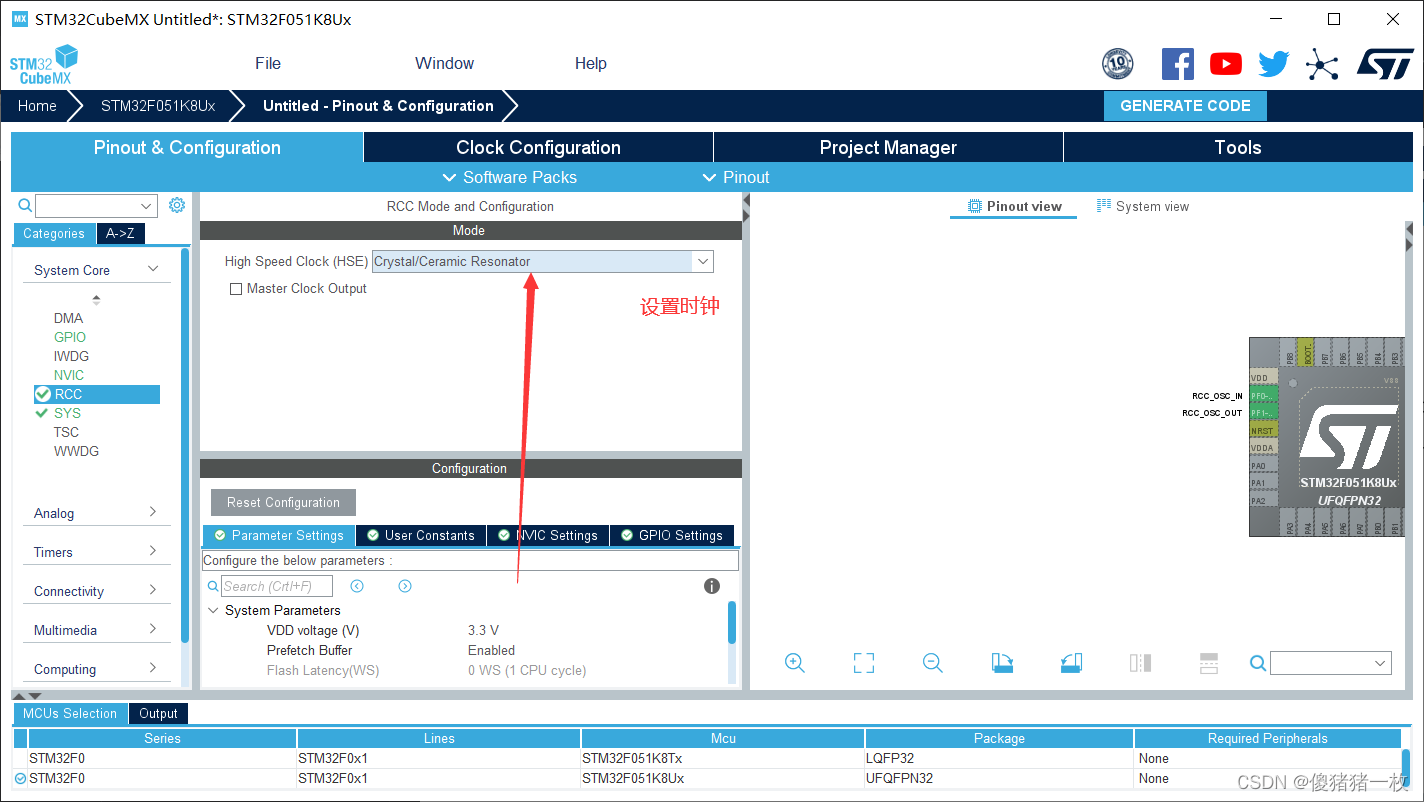The image size is (1424, 802).
Task: Open the Facebook link icon
Action: click(1178, 64)
